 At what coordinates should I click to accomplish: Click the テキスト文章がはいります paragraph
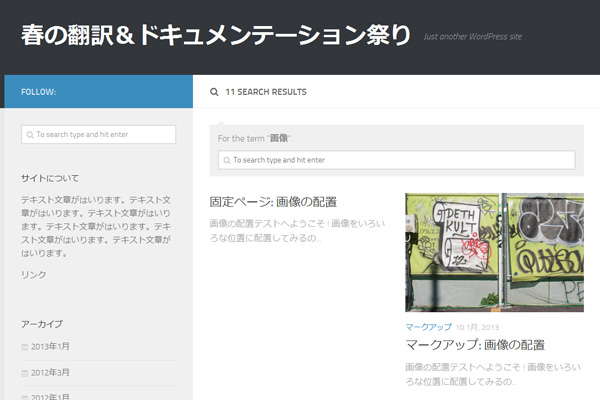(96, 226)
